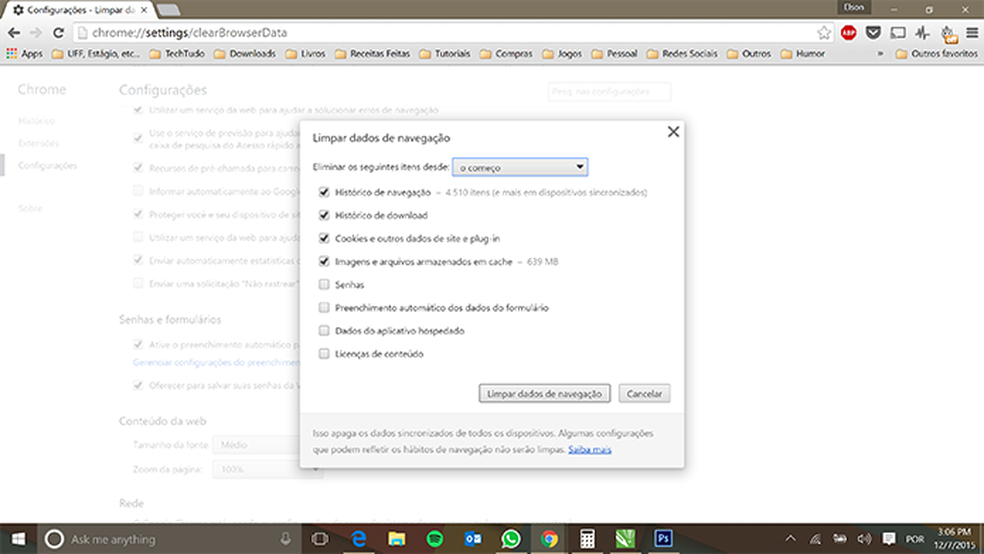Open Sobre in the settings sidebar
This screenshot has height=554, width=984.
tap(30, 208)
